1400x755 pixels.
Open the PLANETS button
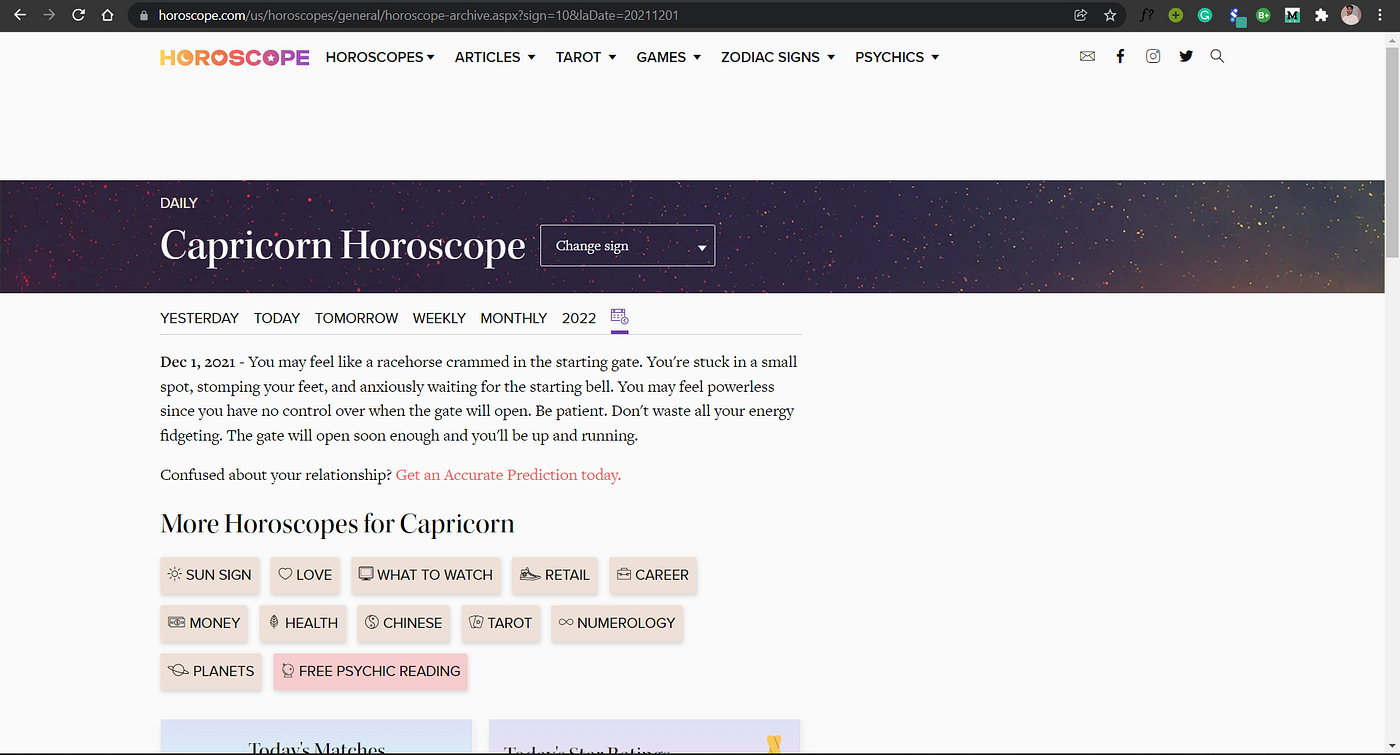211,671
